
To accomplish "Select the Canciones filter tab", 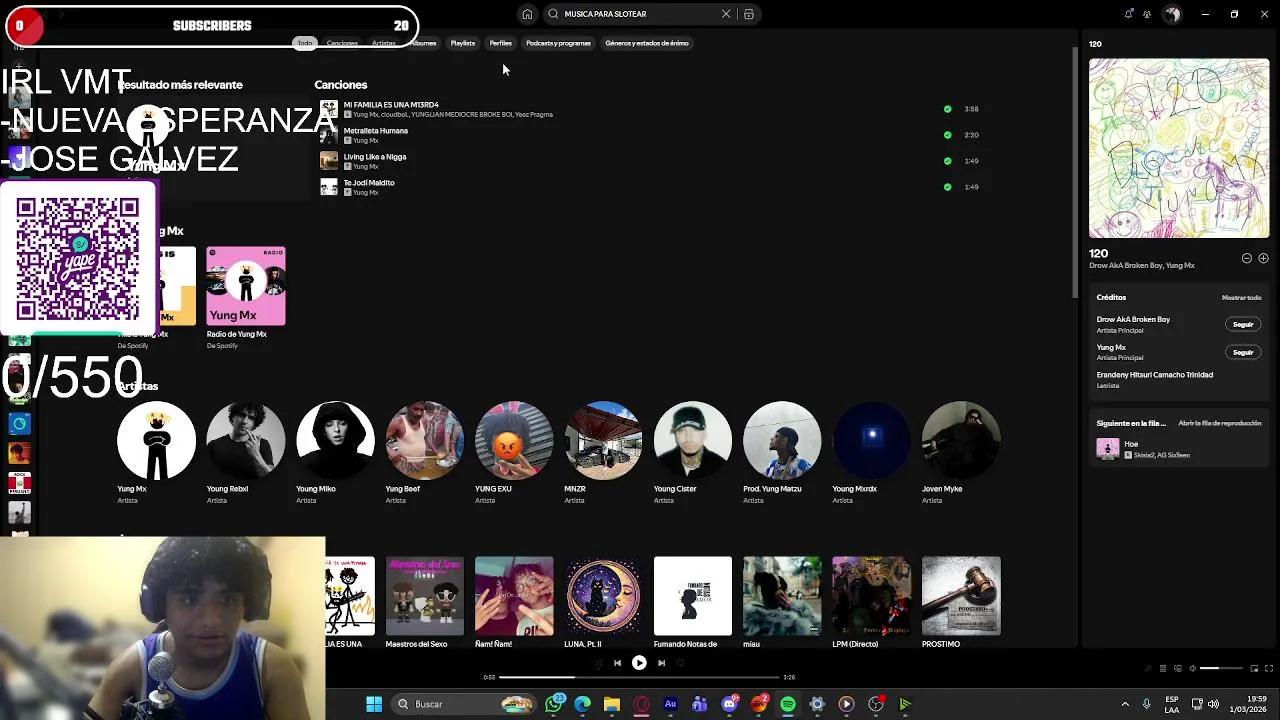I will pyautogui.click(x=342, y=43).
